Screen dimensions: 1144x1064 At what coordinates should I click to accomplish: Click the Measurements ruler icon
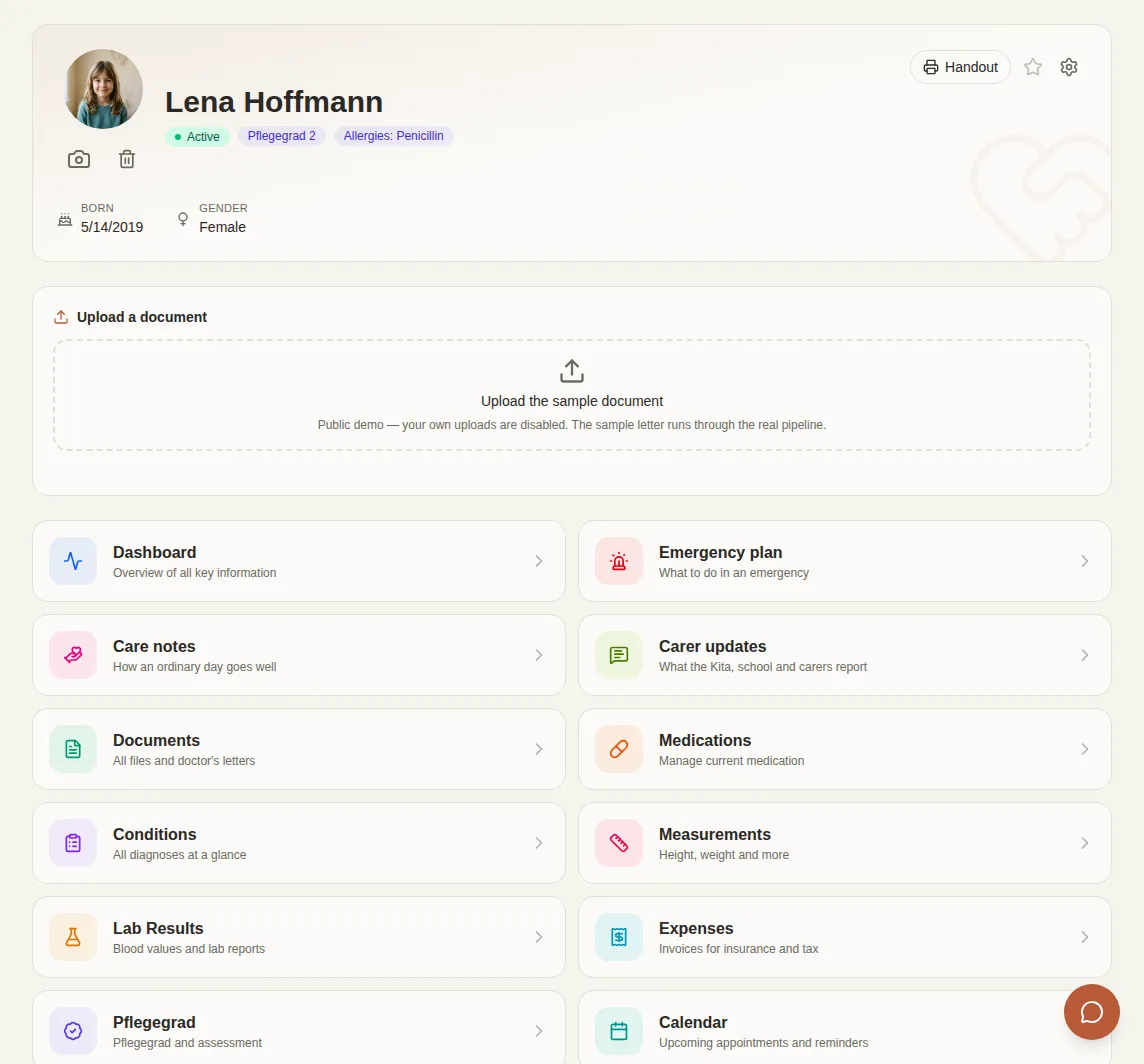[x=619, y=844]
